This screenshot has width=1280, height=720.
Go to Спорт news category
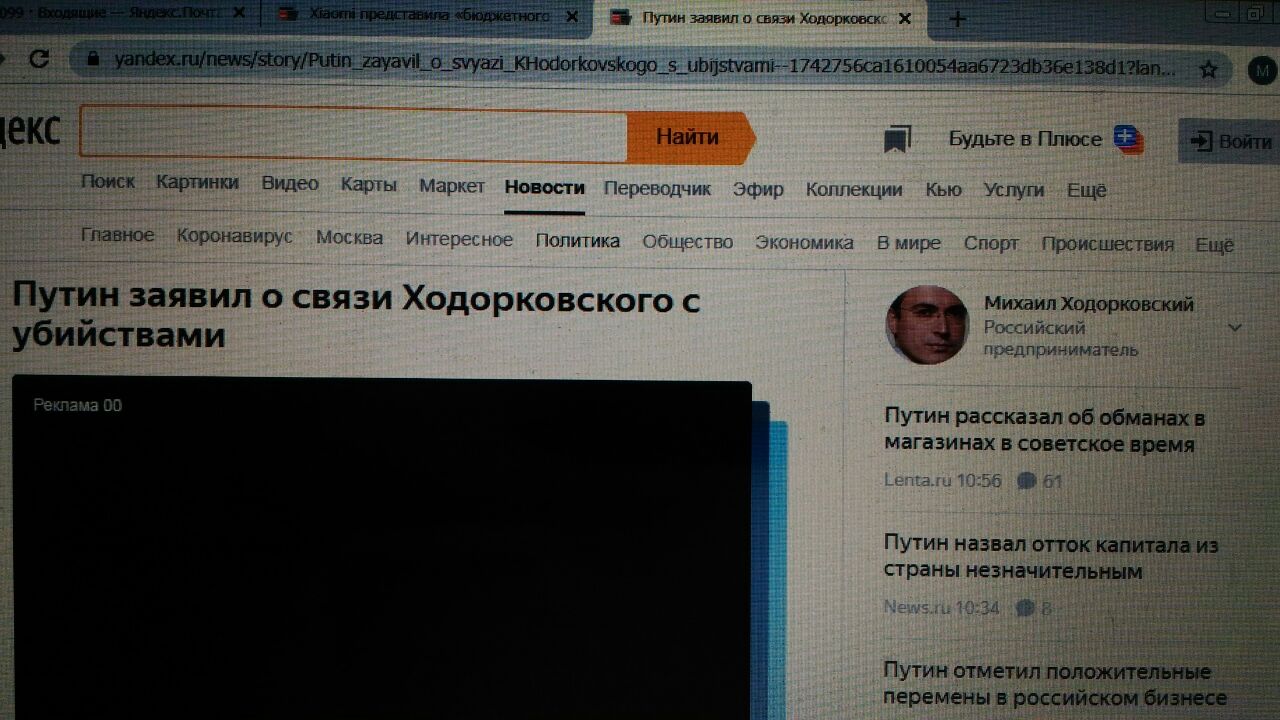click(x=991, y=243)
